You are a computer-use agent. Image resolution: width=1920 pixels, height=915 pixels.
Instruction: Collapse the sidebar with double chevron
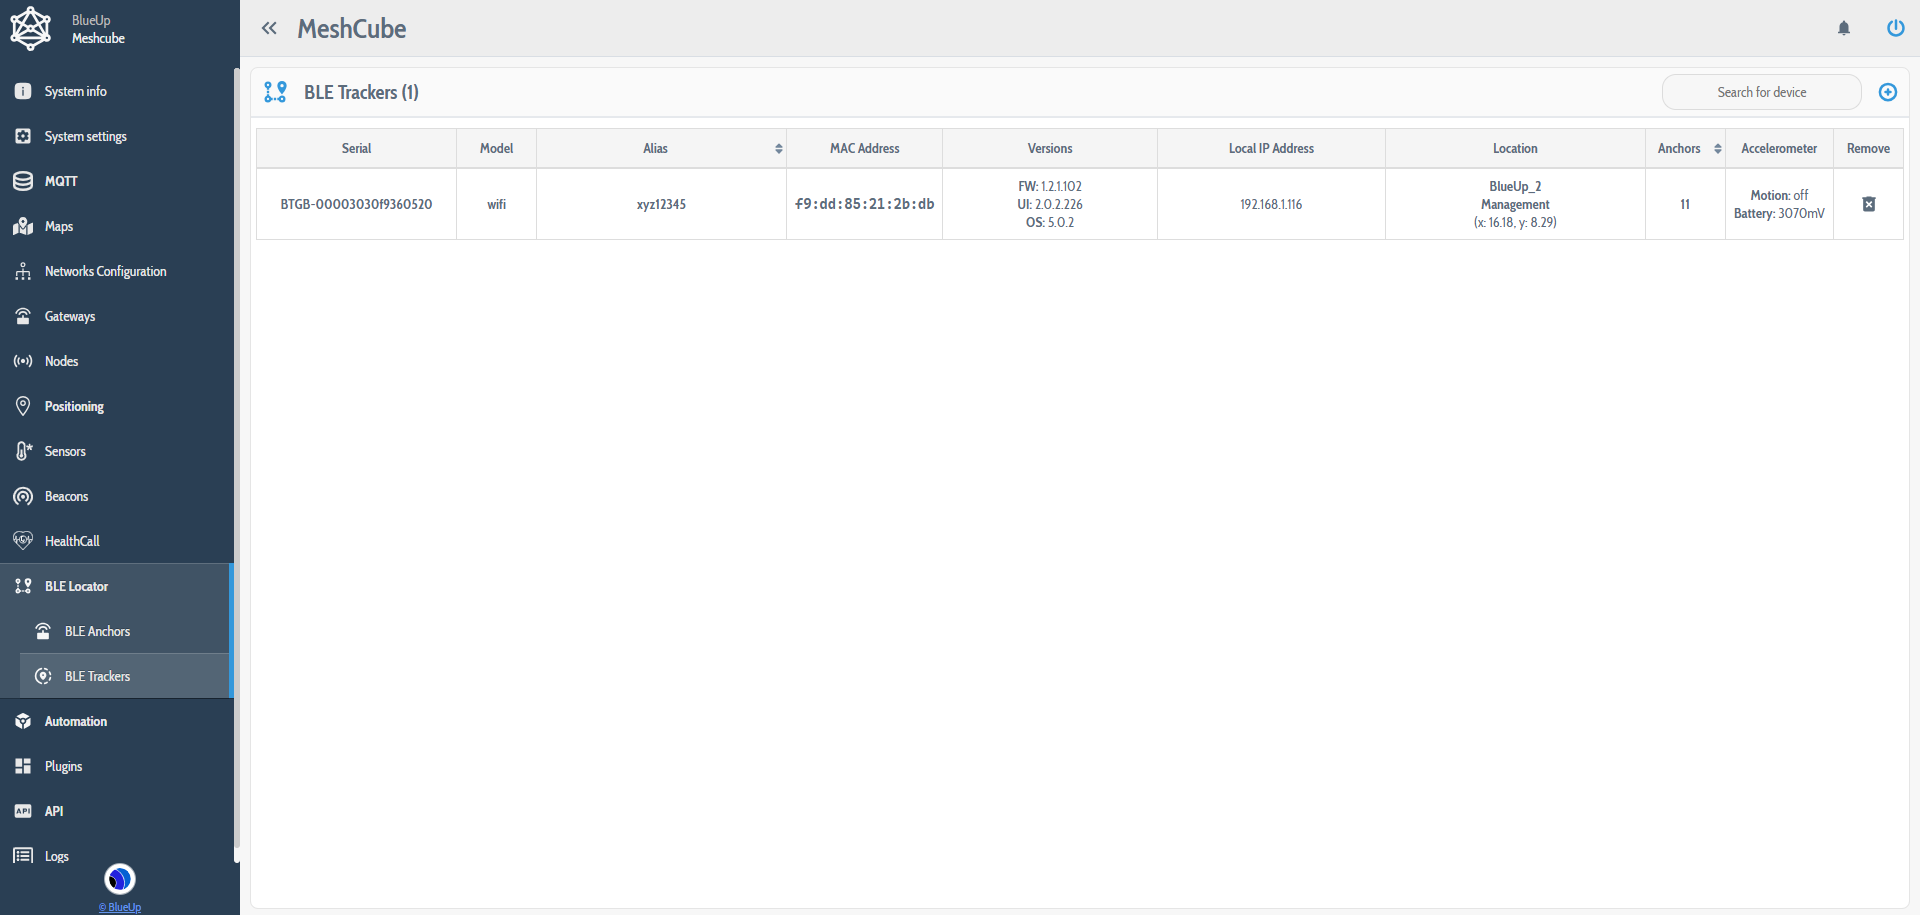(269, 28)
